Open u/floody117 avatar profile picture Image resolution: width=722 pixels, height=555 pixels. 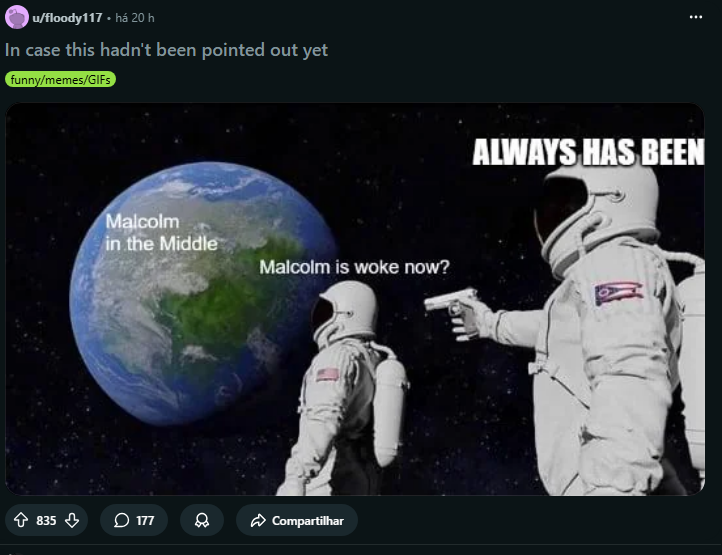[17, 18]
